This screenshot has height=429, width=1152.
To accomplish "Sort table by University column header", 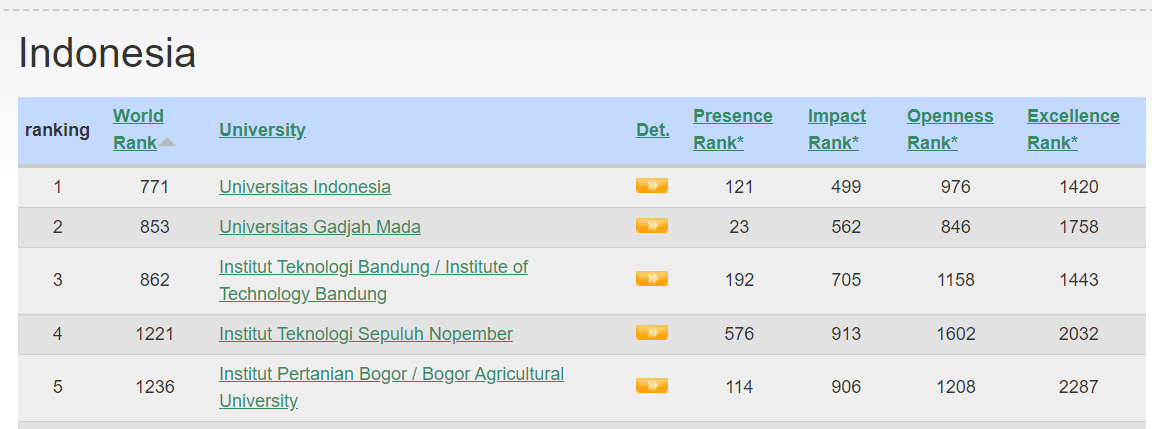I will pyautogui.click(x=262, y=130).
